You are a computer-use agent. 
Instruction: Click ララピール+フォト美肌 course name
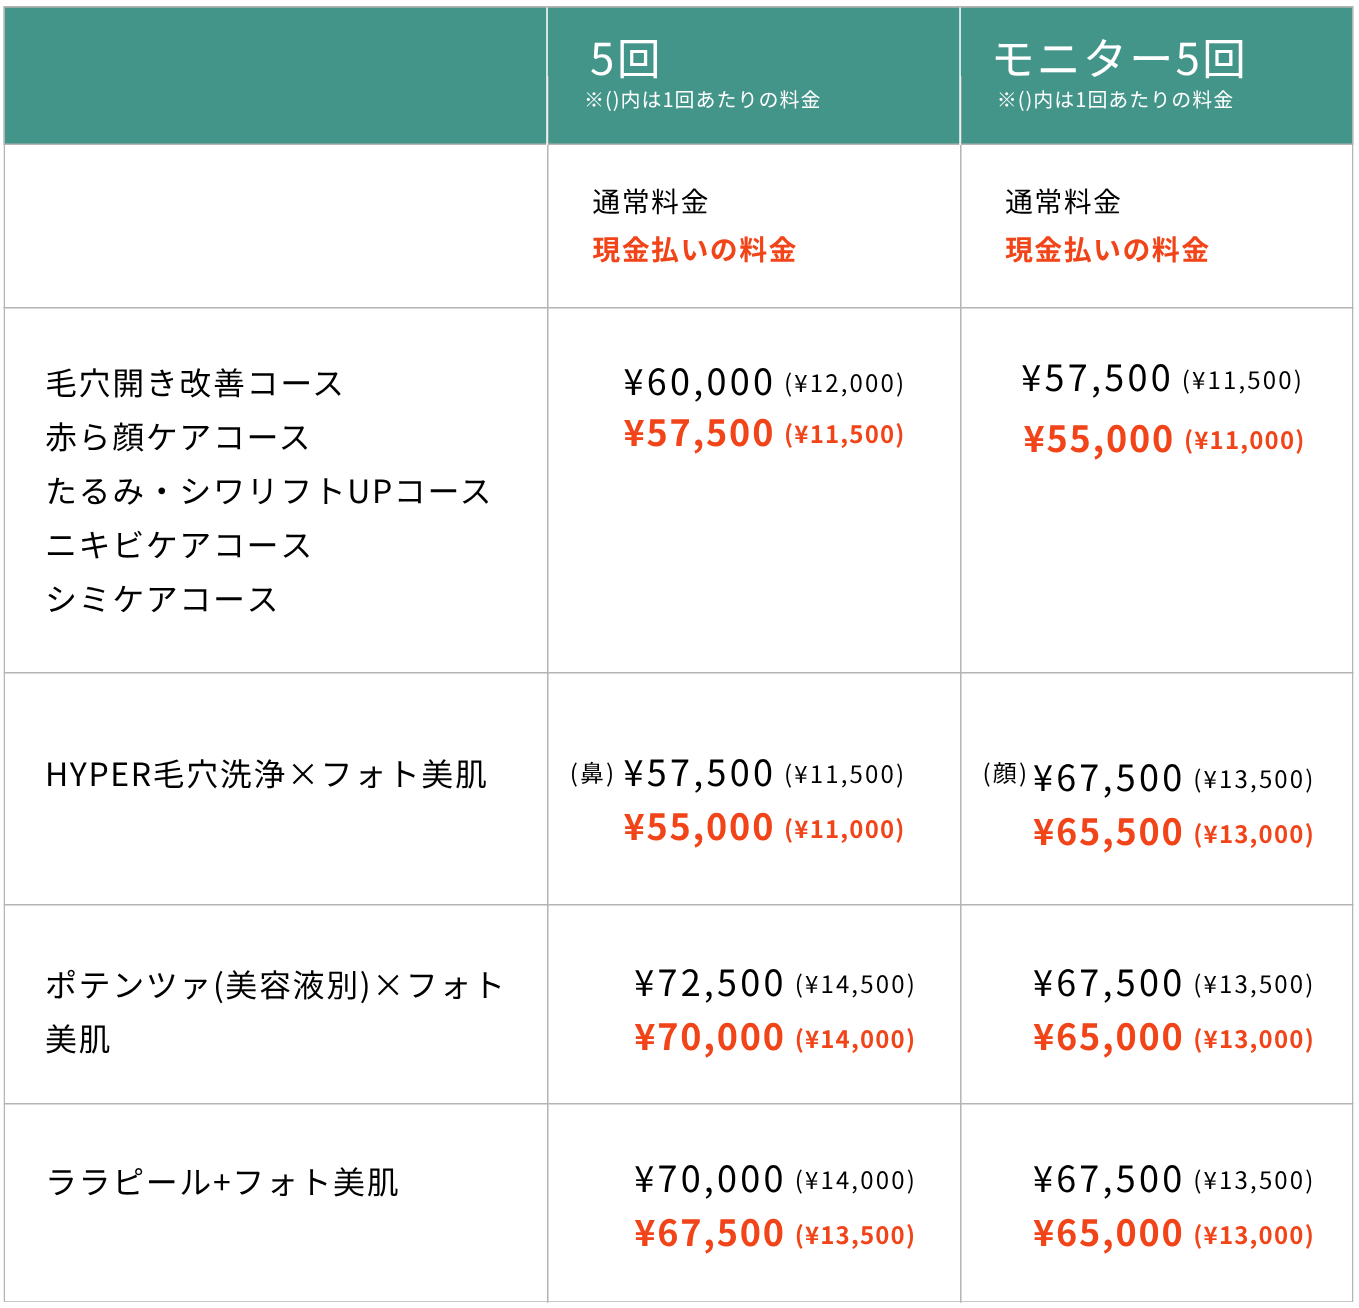tap(222, 1182)
